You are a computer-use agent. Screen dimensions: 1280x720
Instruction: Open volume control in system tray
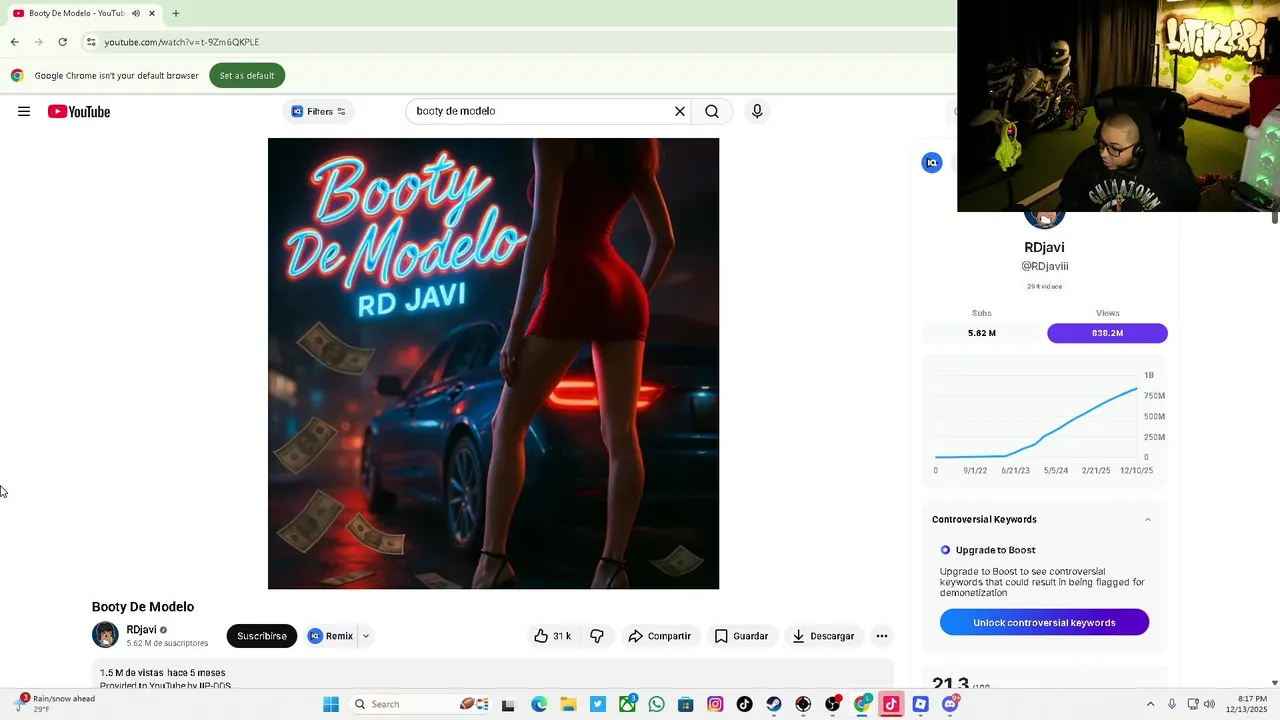coord(1209,704)
